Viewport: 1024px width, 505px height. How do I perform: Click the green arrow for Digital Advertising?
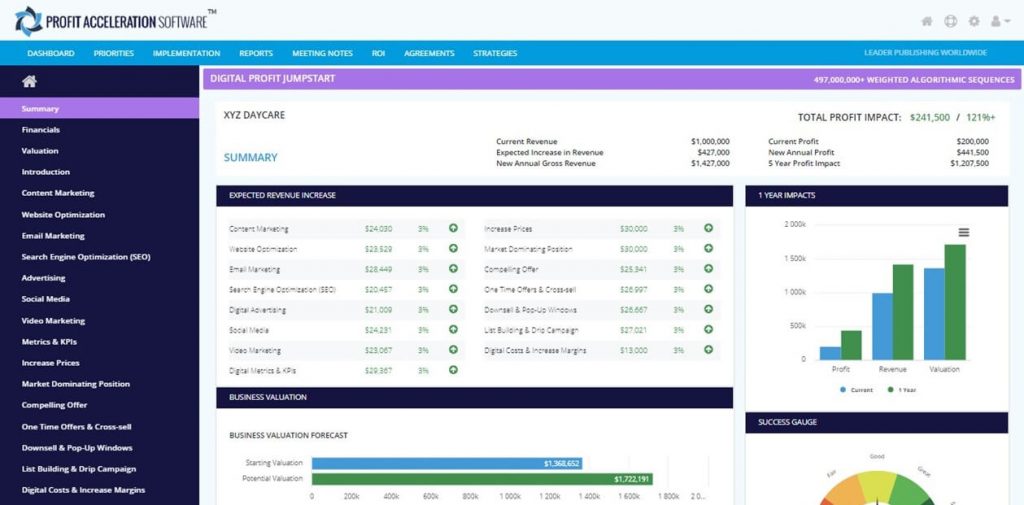click(453, 309)
